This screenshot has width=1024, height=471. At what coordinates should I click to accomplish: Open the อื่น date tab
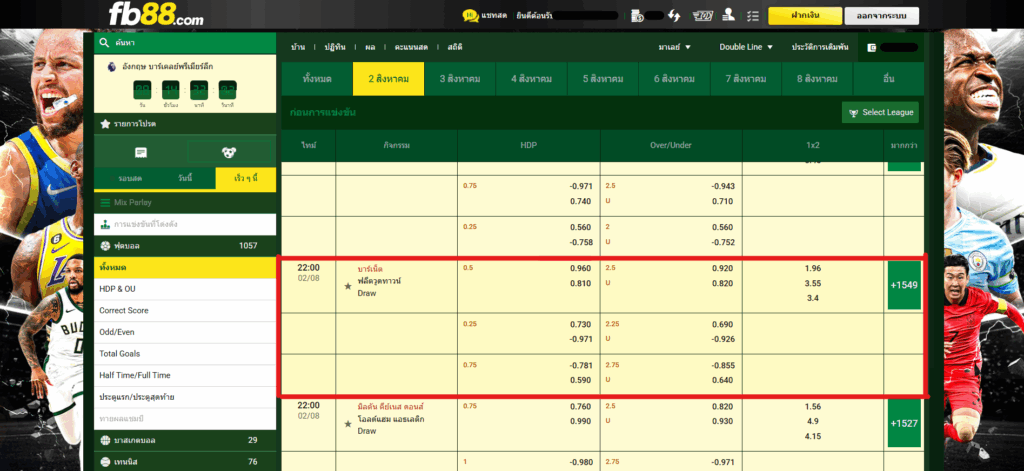click(888, 79)
